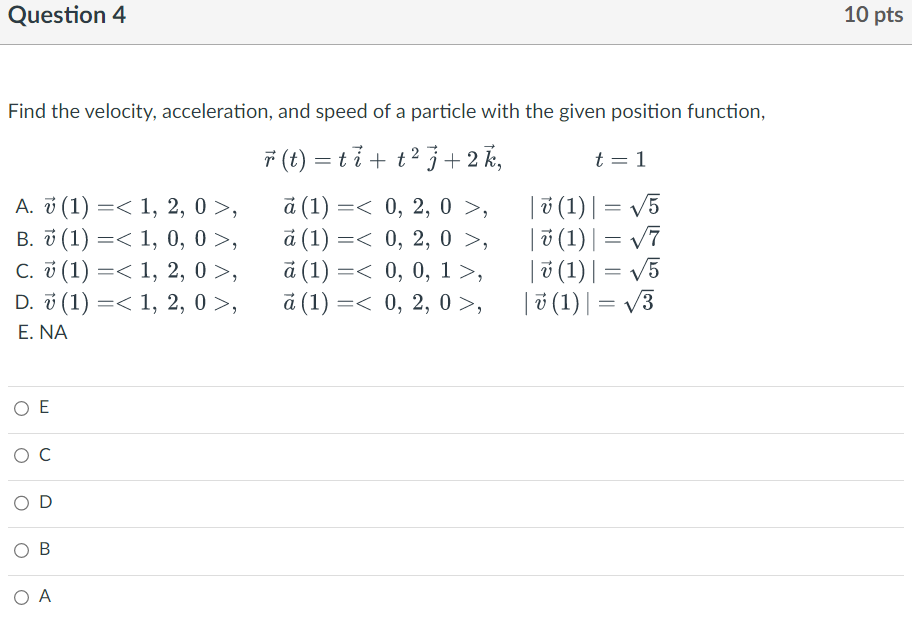Click the answer label C next to its radio
Image resolution: width=912 pixels, height=635 pixels.
[x=43, y=455]
